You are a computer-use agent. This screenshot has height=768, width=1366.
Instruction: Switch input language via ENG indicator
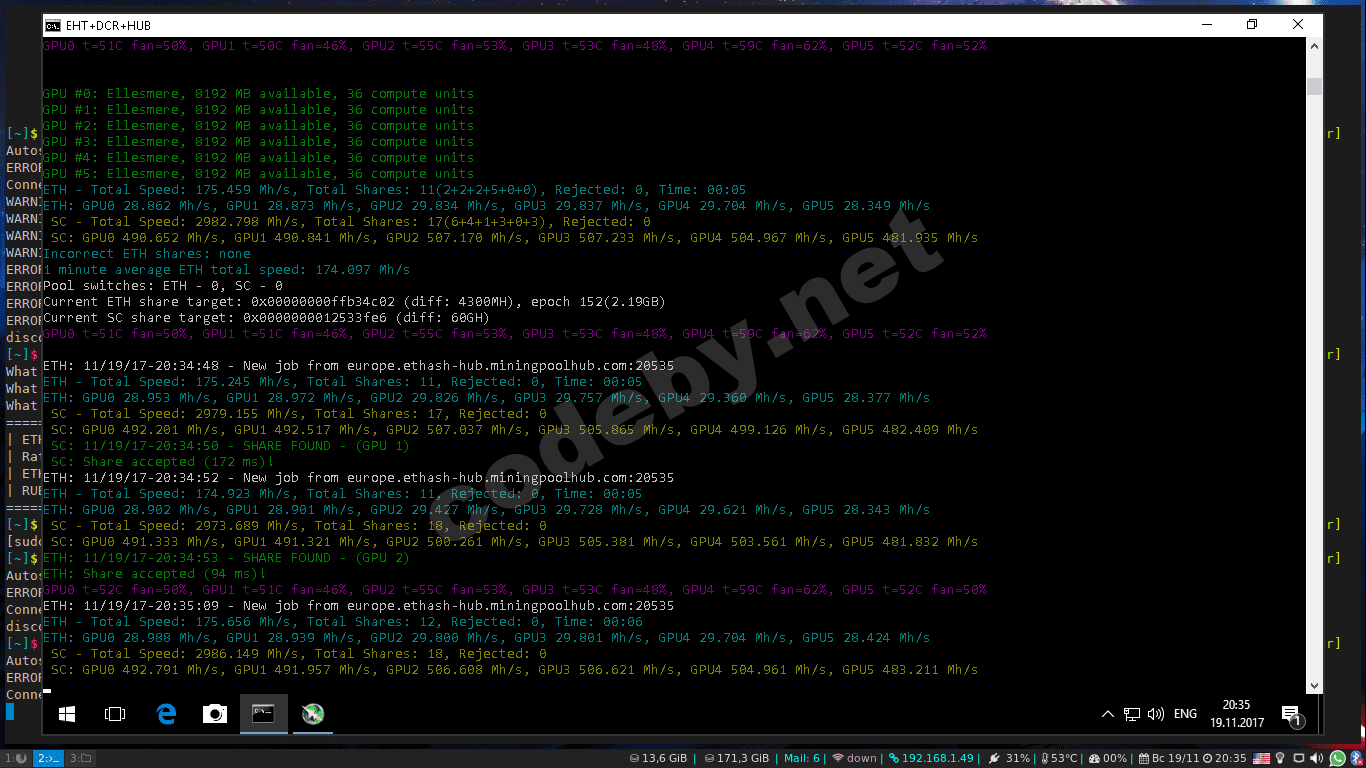pyautogui.click(x=1185, y=714)
